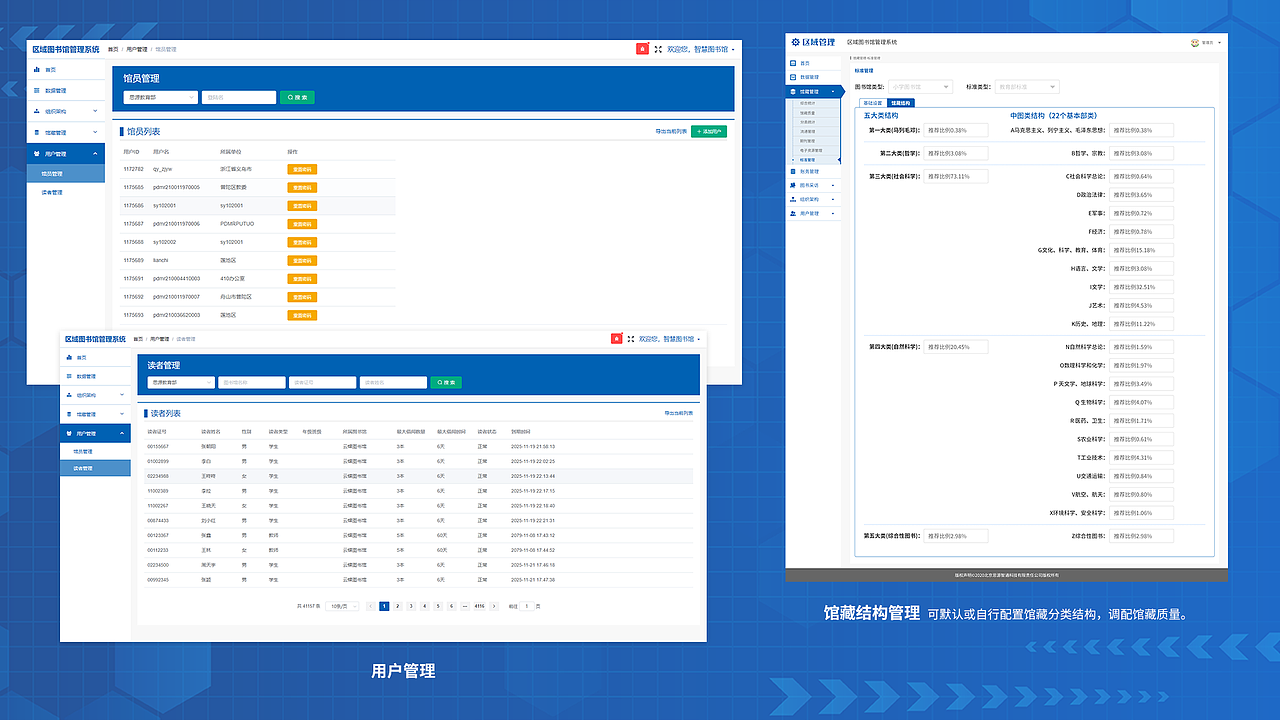The image size is (1280, 720).
Task: Click the 用户管理 icon in 馆员管理 sidebar
Action: (x=37, y=154)
